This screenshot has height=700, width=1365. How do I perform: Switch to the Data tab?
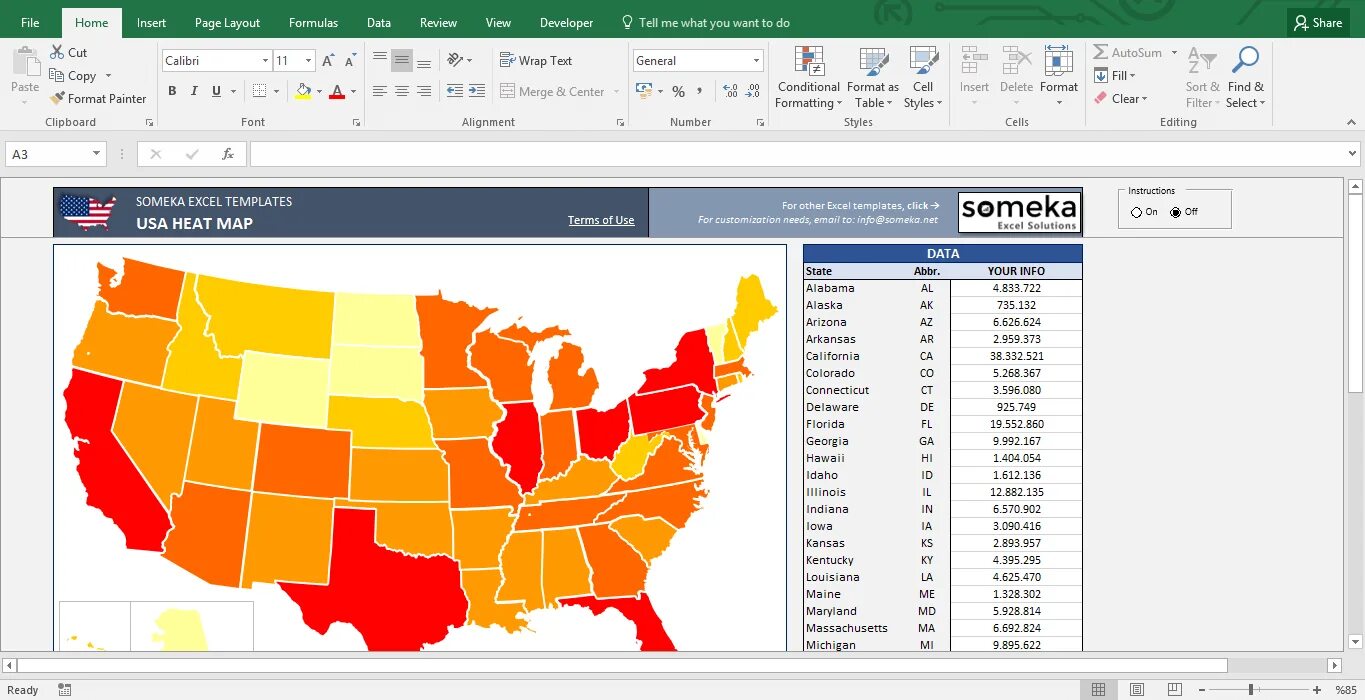pos(379,22)
